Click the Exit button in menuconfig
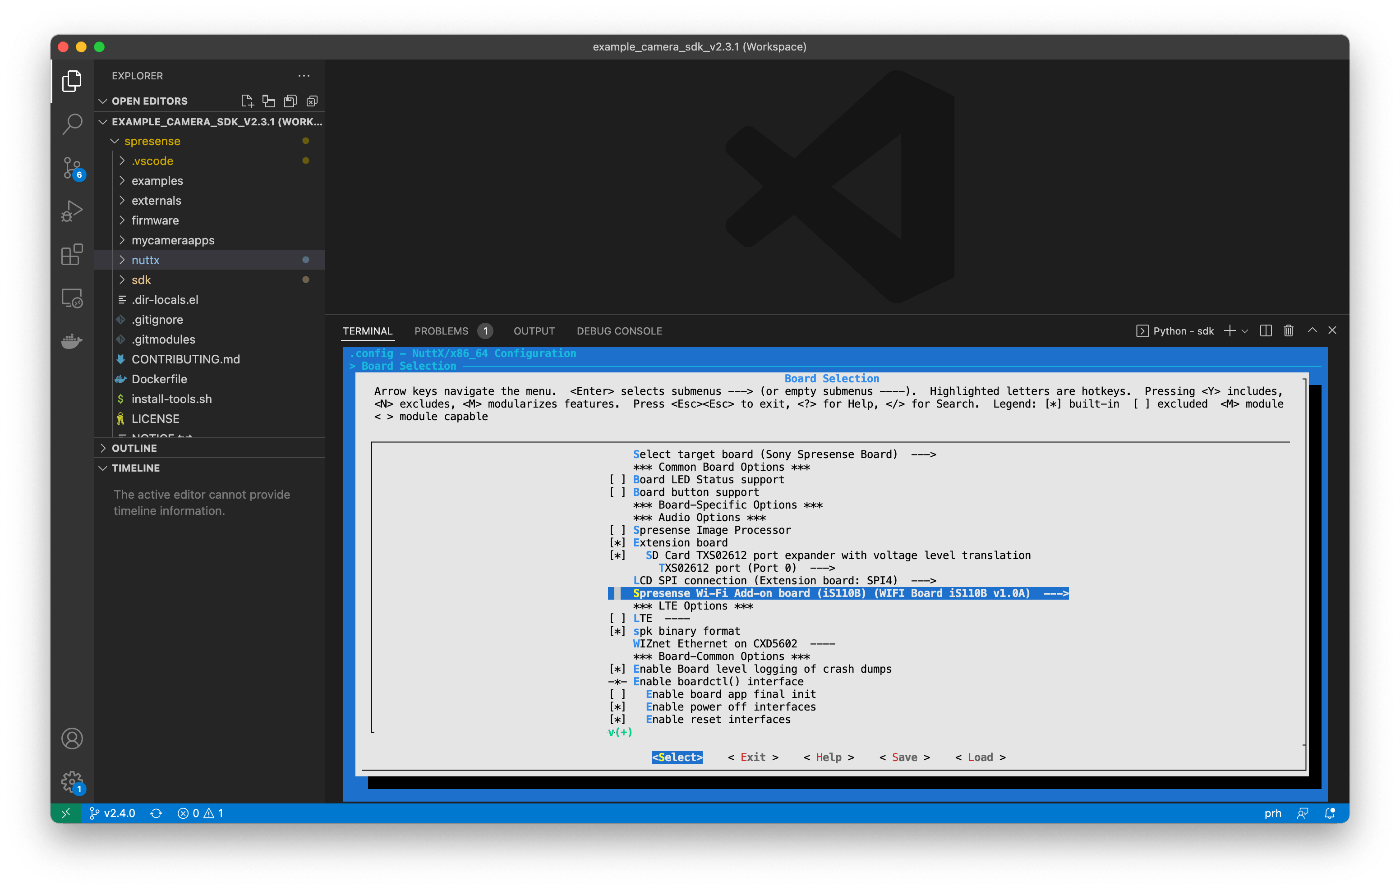This screenshot has height=890, width=1400. [753, 758]
